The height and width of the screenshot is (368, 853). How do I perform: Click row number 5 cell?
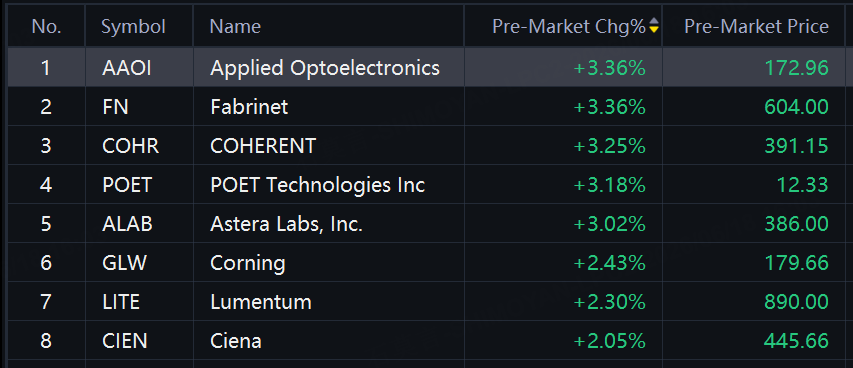pyautogui.click(x=46, y=224)
